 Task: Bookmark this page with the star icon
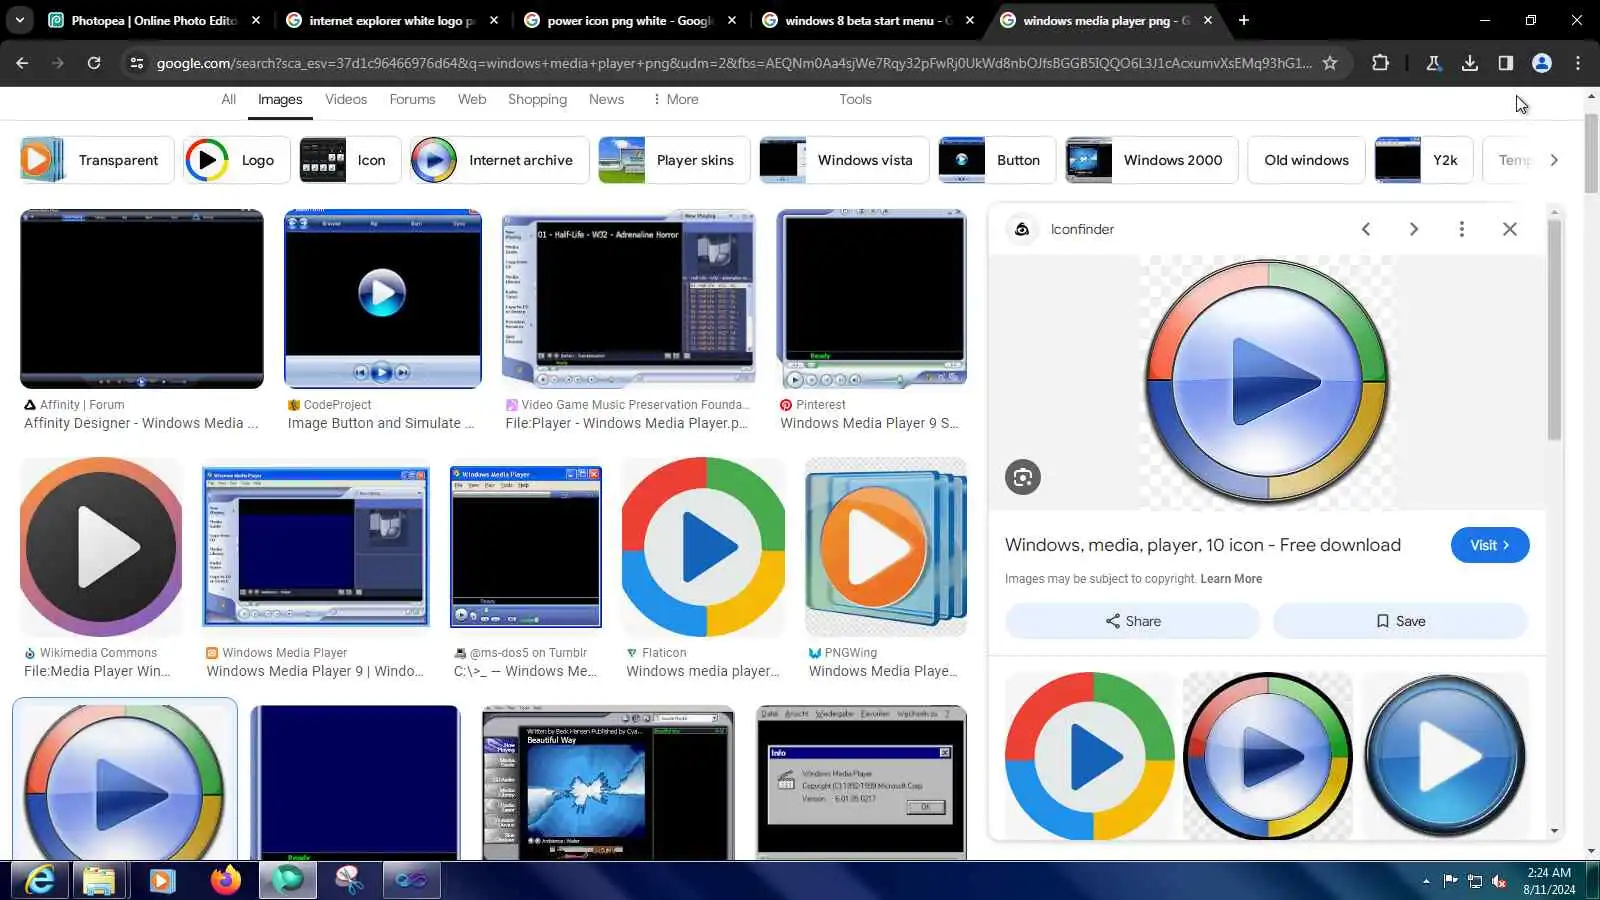coord(1330,63)
